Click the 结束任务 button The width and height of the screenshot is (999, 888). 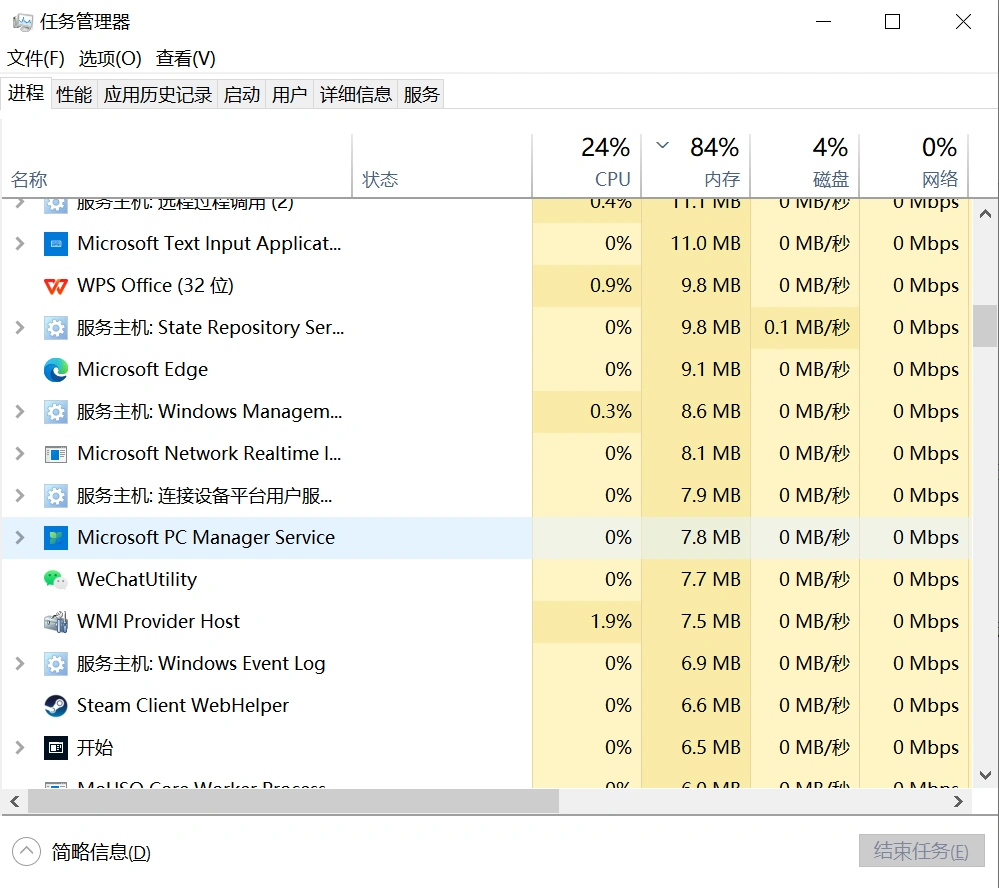coord(921,852)
